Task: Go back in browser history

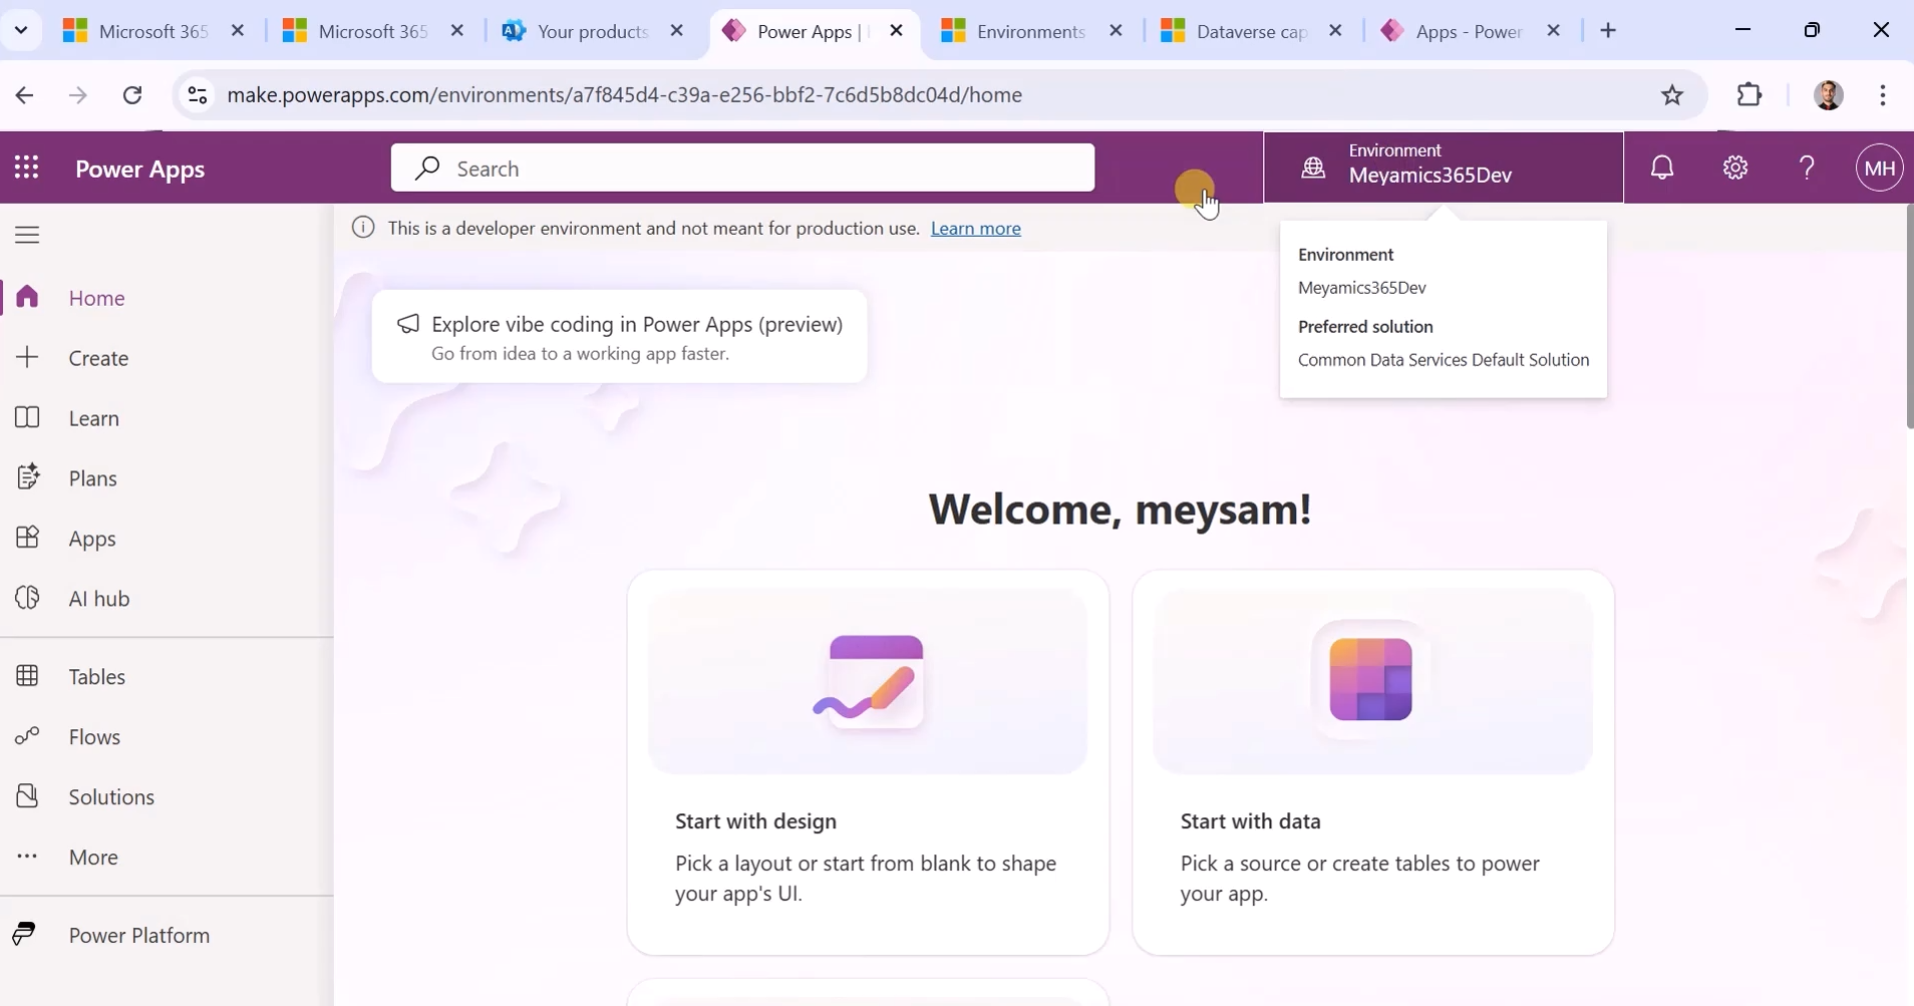Action: click(25, 95)
